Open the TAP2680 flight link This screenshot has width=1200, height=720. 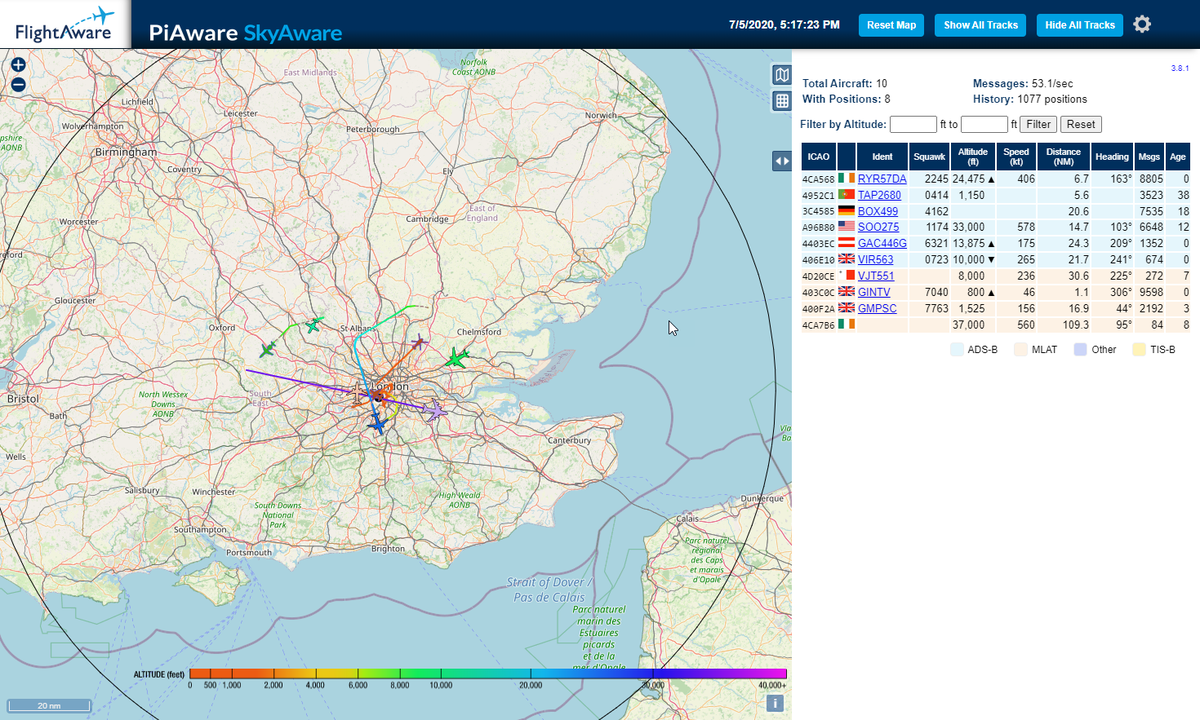[880, 195]
